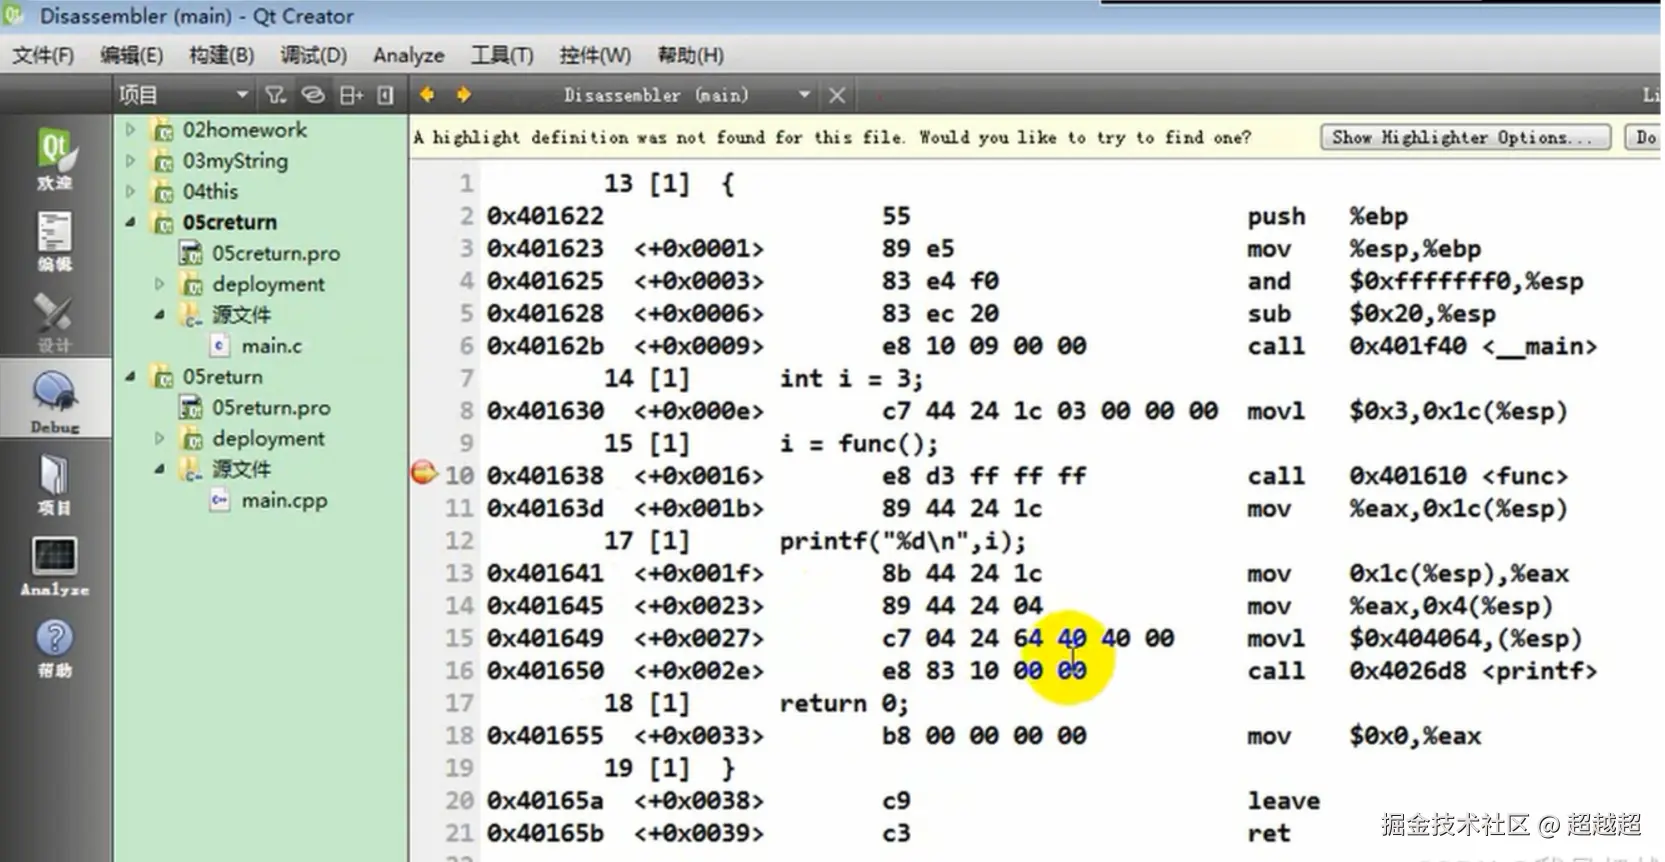This screenshot has width=1665, height=862.
Task: Go forward with right orange arrow
Action: (463, 94)
